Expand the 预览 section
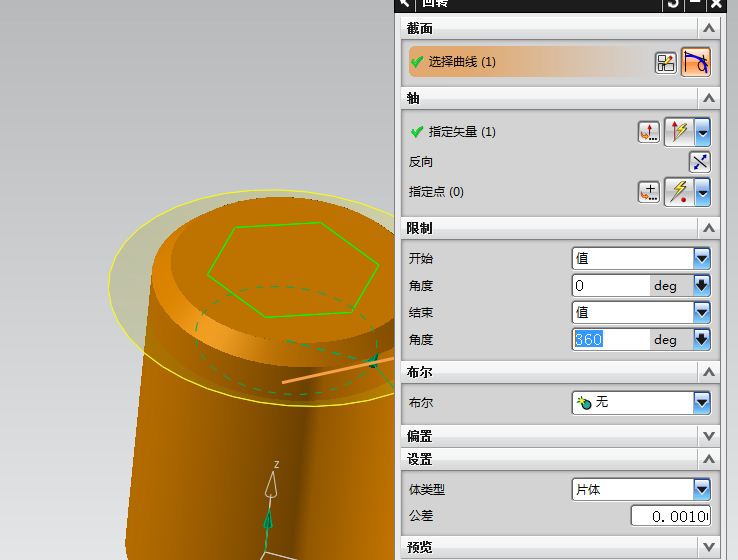Image resolution: width=738 pixels, height=560 pixels. (709, 547)
